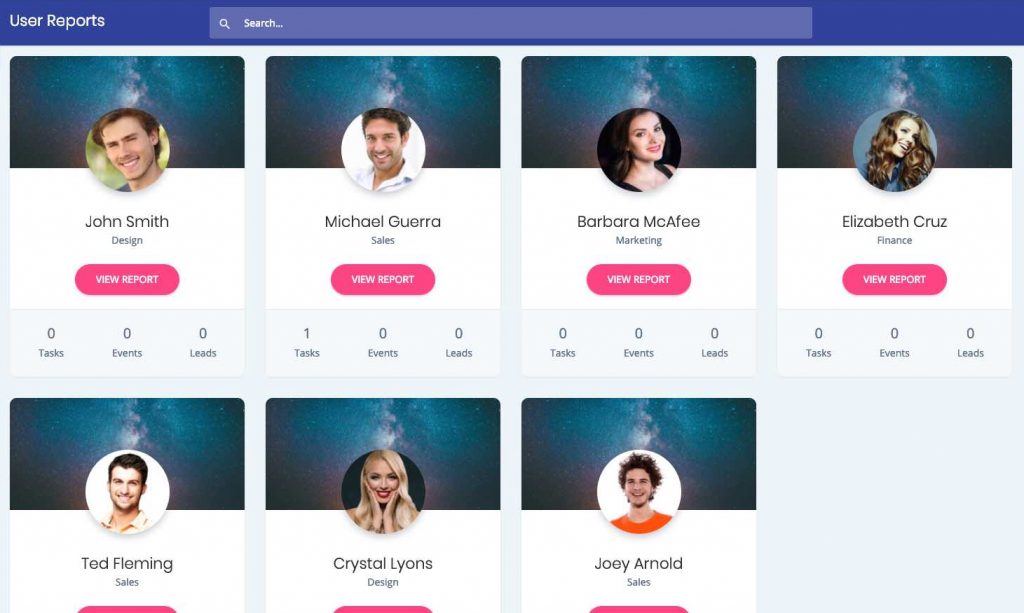View report for Elizabeth Cruz
Image resolution: width=1024 pixels, height=613 pixels.
click(x=895, y=279)
